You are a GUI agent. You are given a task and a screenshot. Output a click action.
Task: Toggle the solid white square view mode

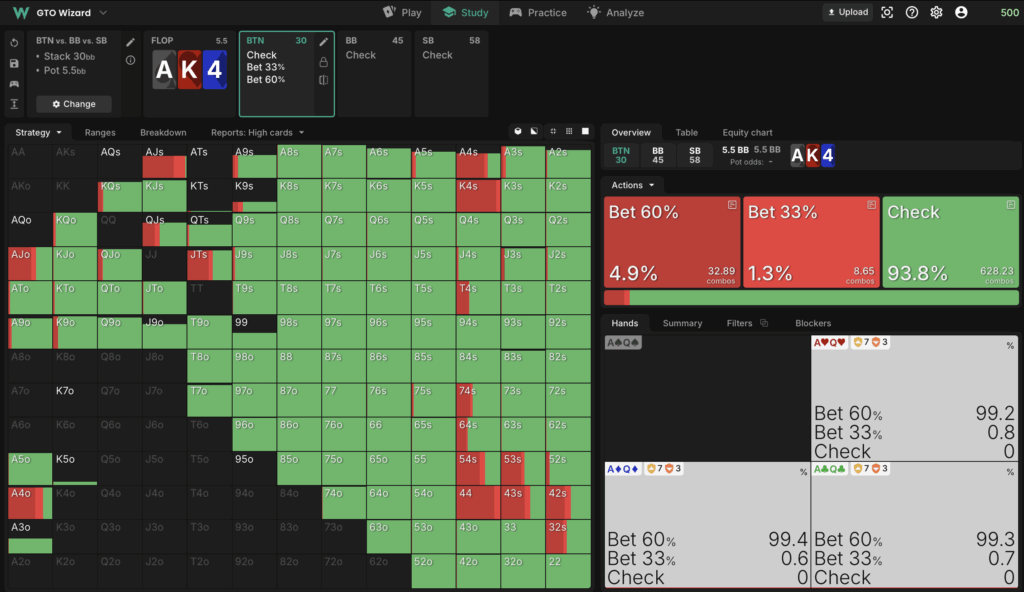(585, 131)
